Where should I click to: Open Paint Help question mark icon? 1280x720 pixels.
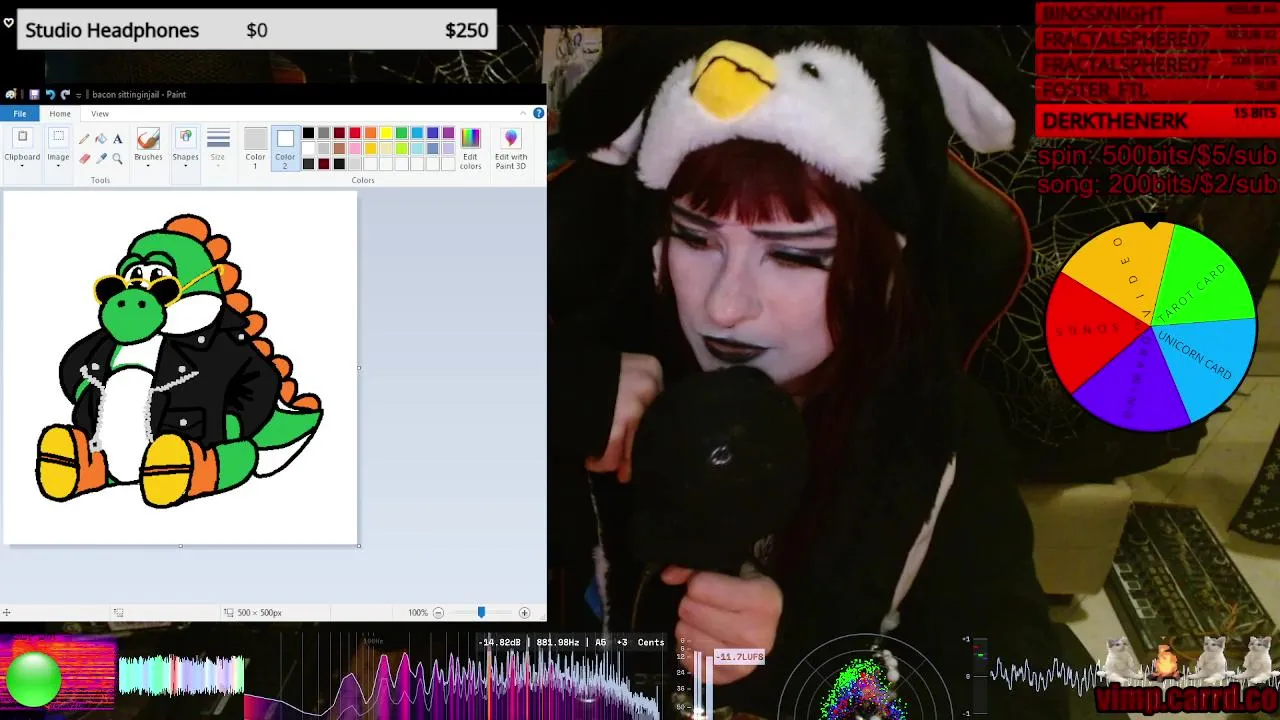pos(538,113)
